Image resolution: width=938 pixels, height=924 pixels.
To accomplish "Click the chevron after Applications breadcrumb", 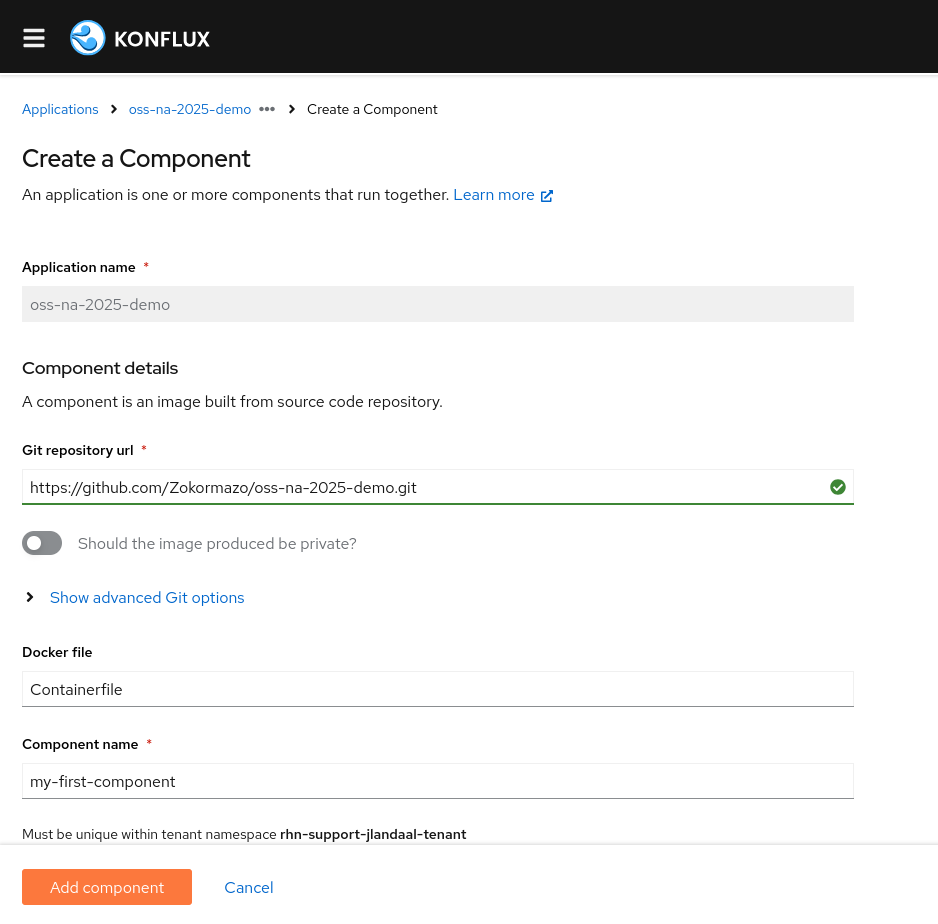I will [113, 110].
